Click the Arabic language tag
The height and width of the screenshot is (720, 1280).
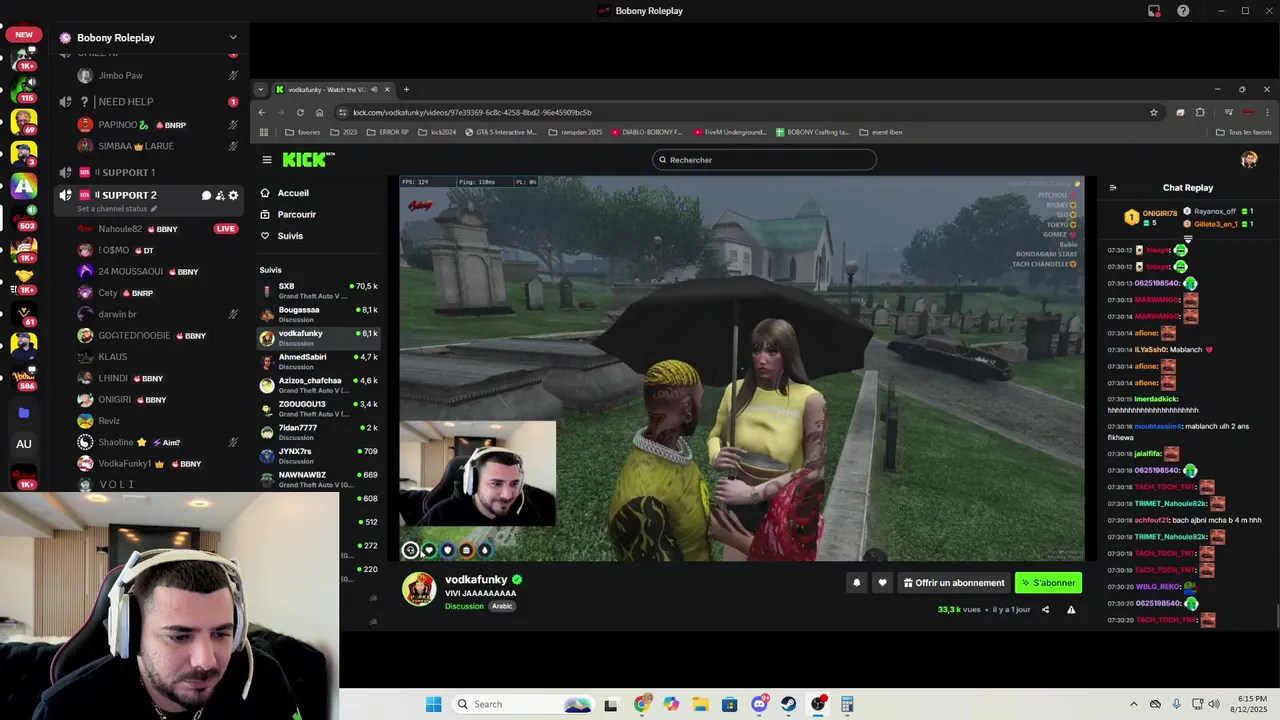pyautogui.click(x=502, y=606)
